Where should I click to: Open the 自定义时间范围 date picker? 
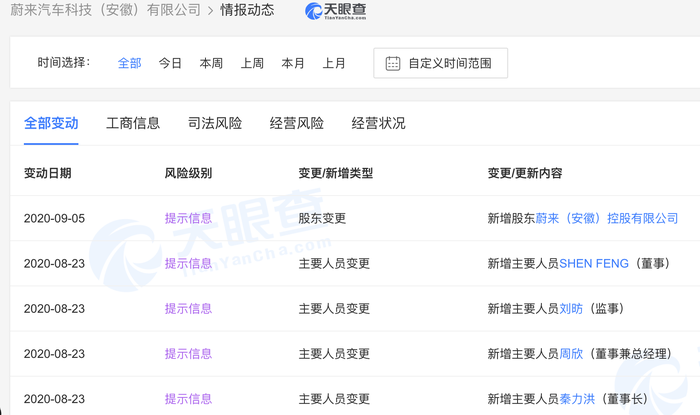[x=440, y=63]
